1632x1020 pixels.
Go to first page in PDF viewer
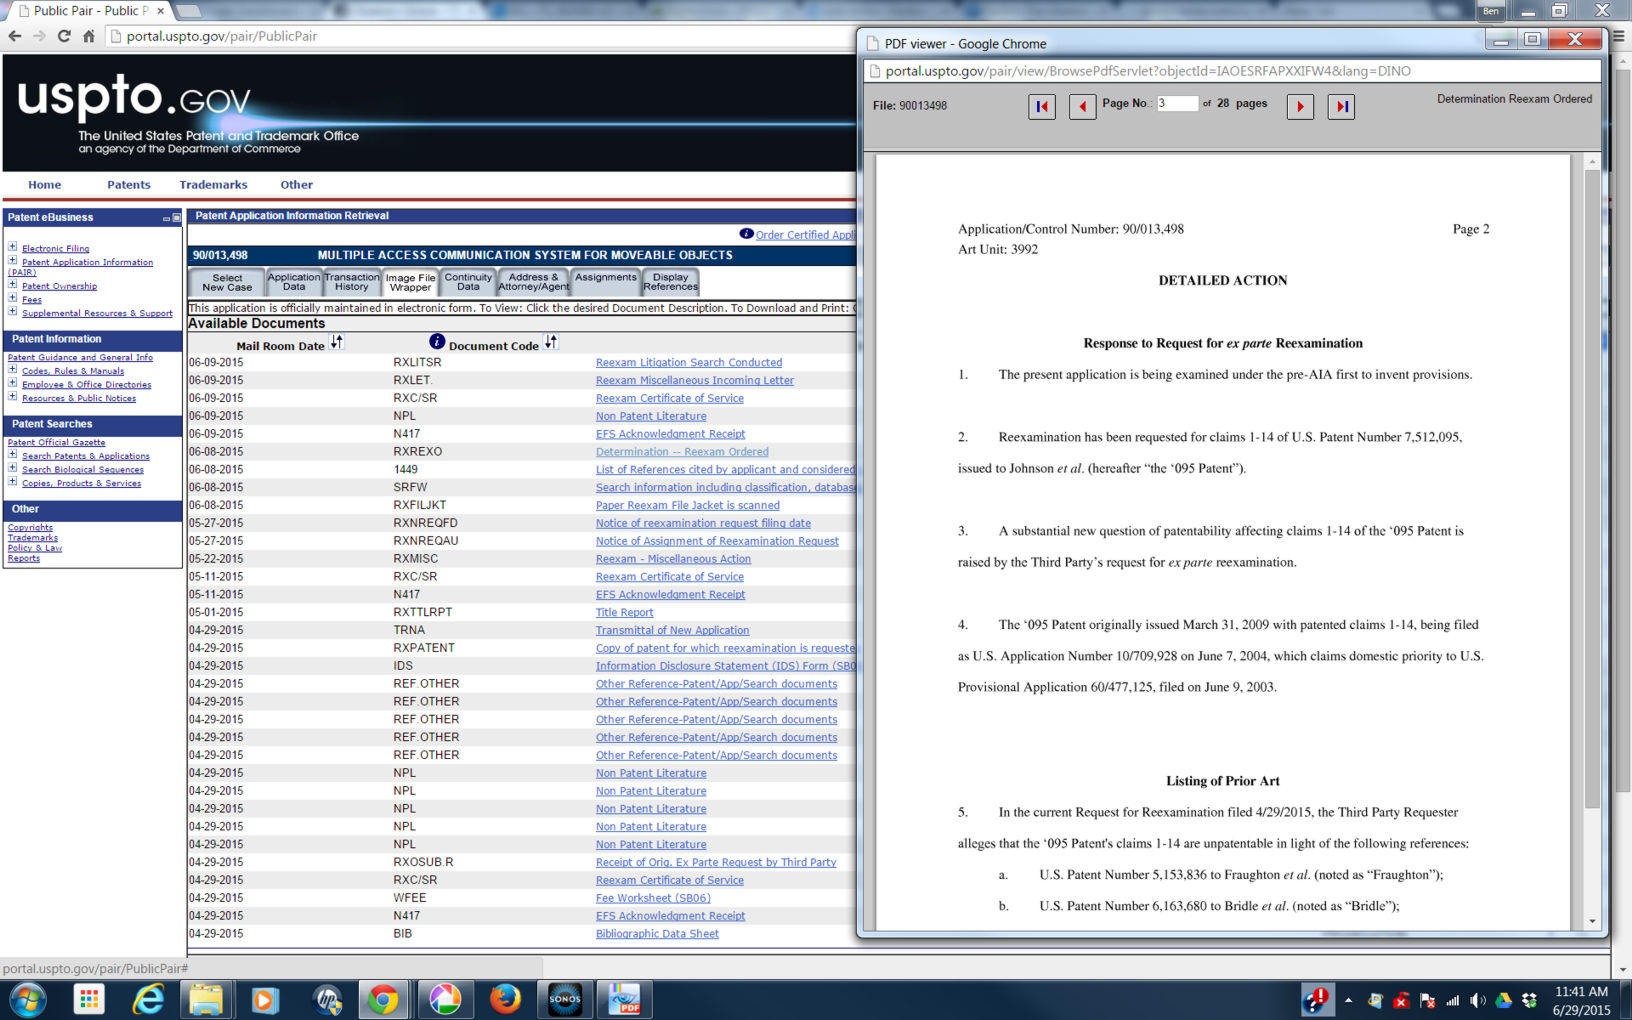(x=1042, y=106)
